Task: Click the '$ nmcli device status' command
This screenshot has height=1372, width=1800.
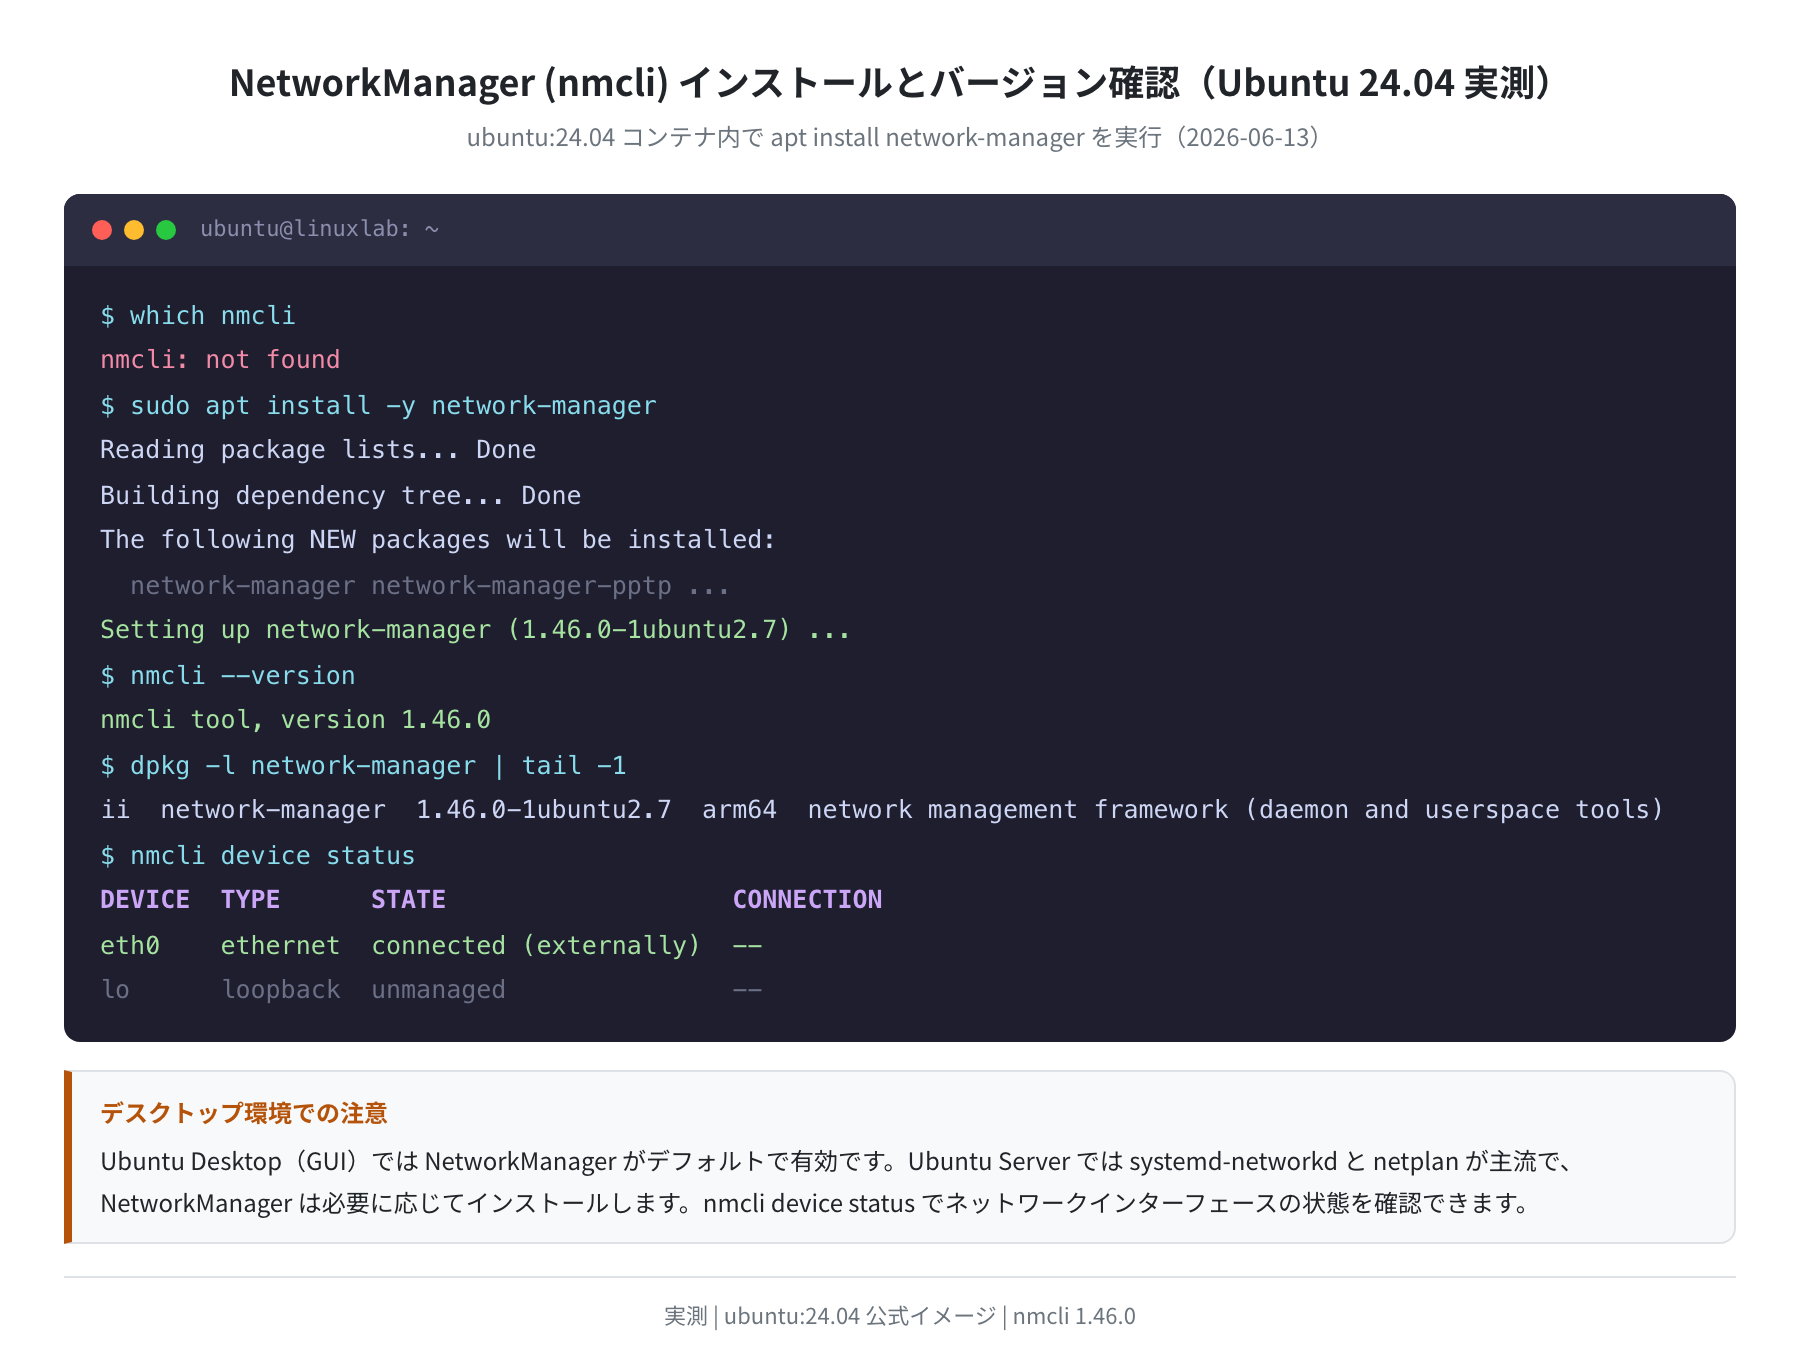Action: [x=258, y=855]
